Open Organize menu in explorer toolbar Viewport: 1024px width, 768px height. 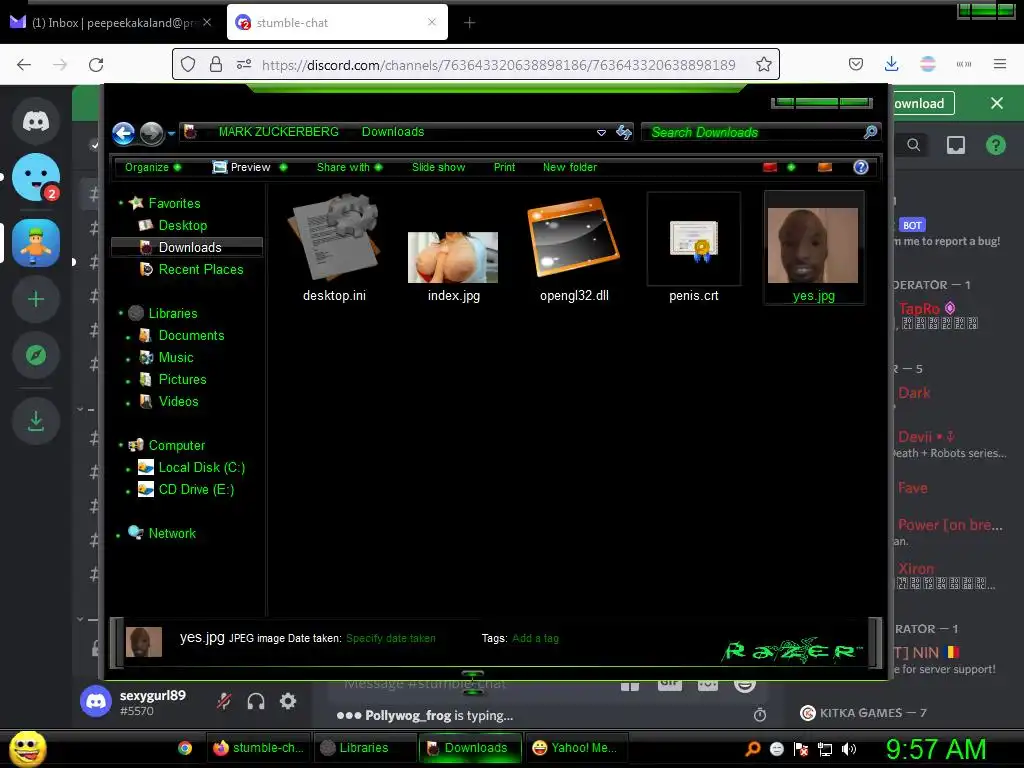click(153, 167)
